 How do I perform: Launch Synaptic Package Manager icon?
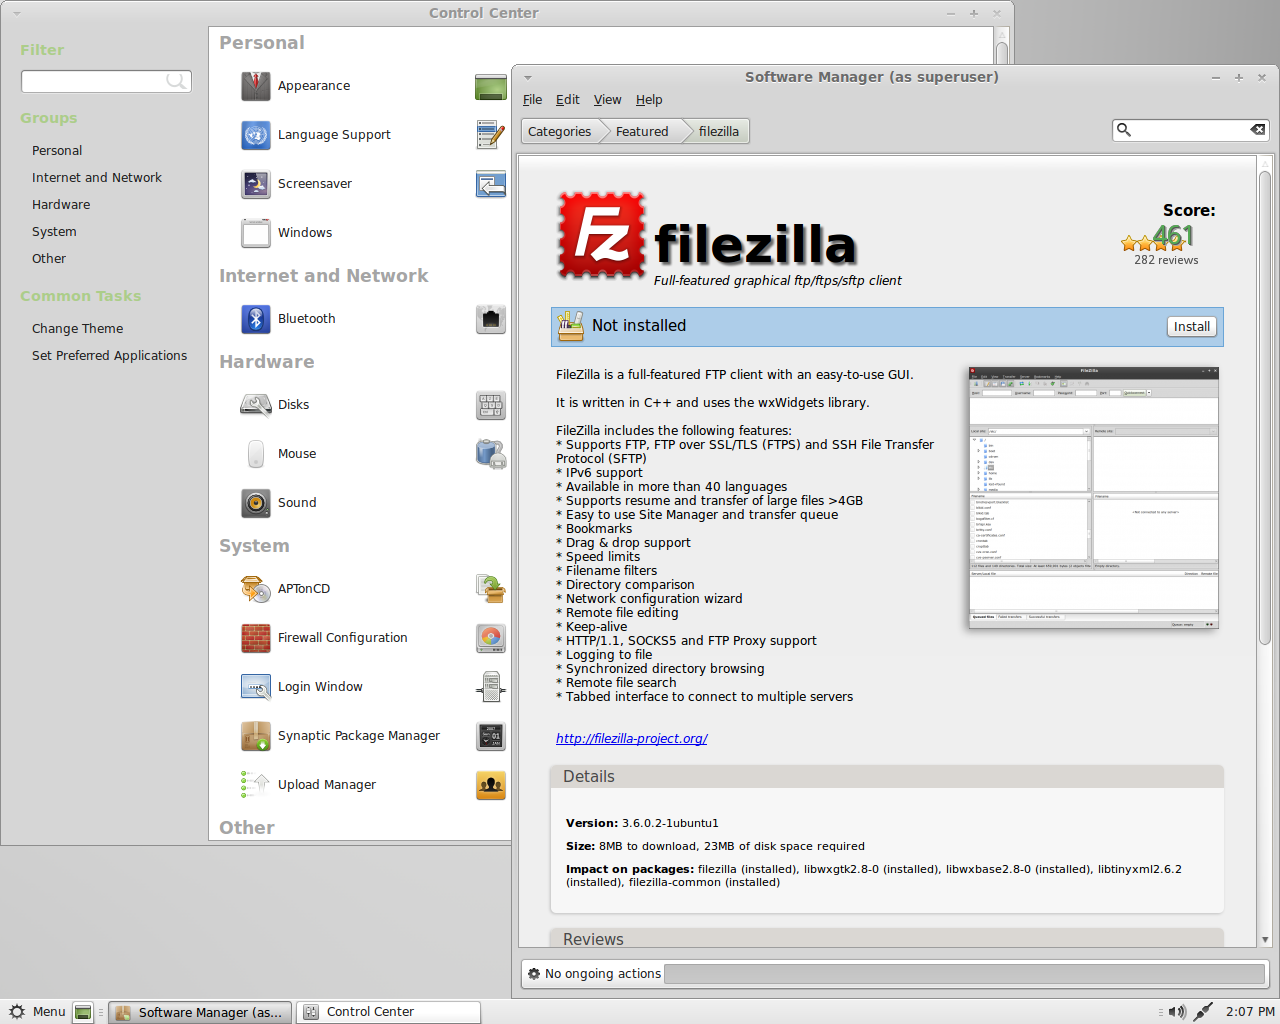[256, 736]
